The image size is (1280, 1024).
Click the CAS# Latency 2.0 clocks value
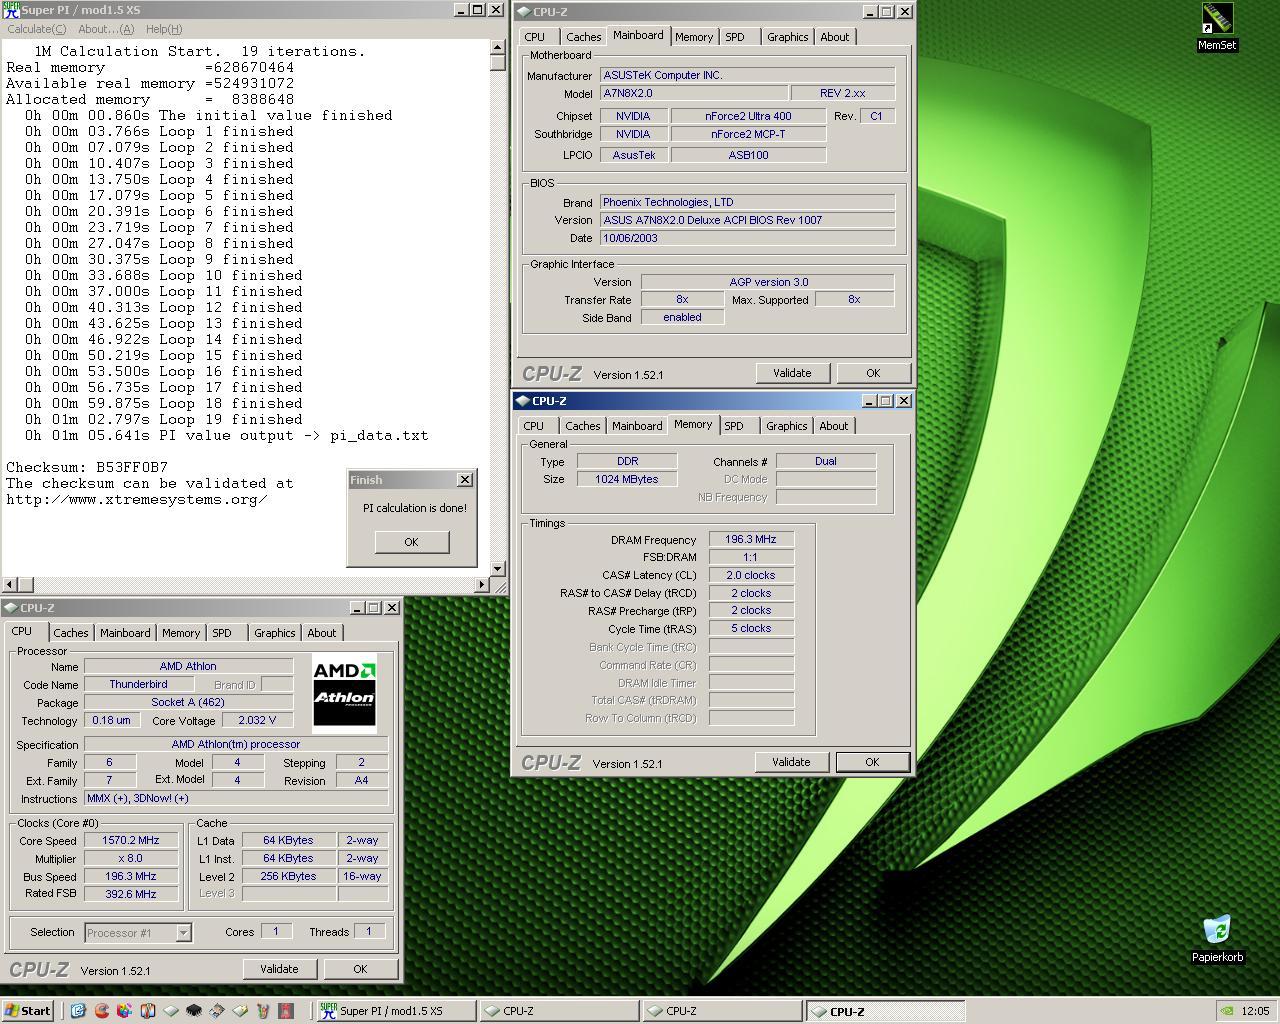click(751, 575)
